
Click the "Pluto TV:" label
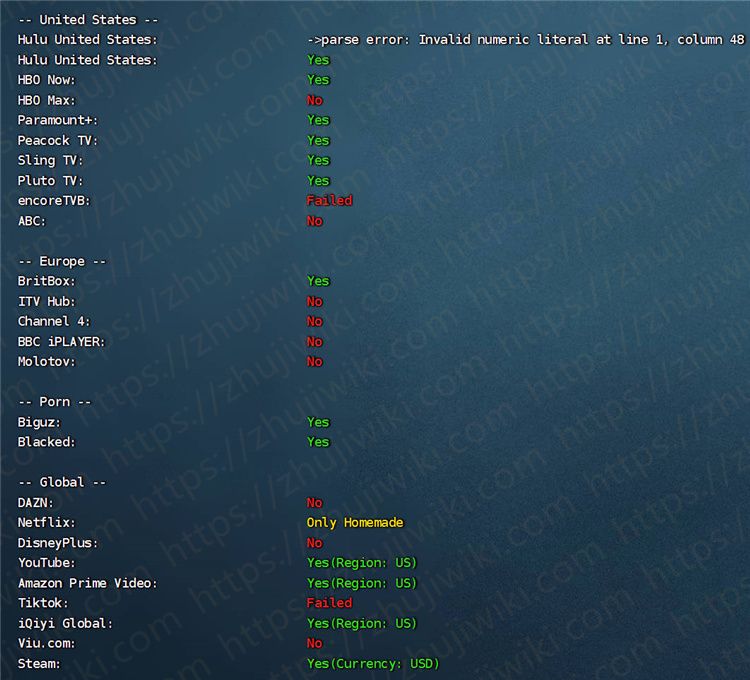pyautogui.click(x=51, y=181)
